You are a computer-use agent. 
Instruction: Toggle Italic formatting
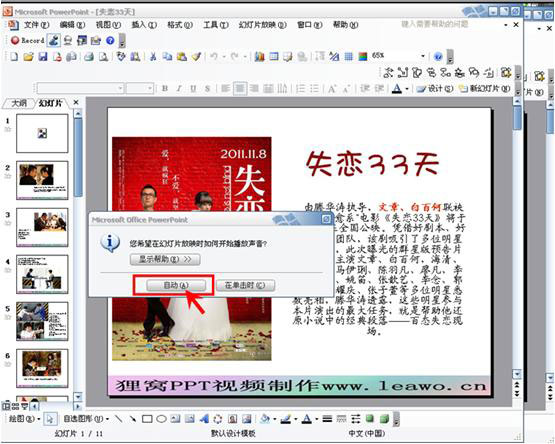179,88
